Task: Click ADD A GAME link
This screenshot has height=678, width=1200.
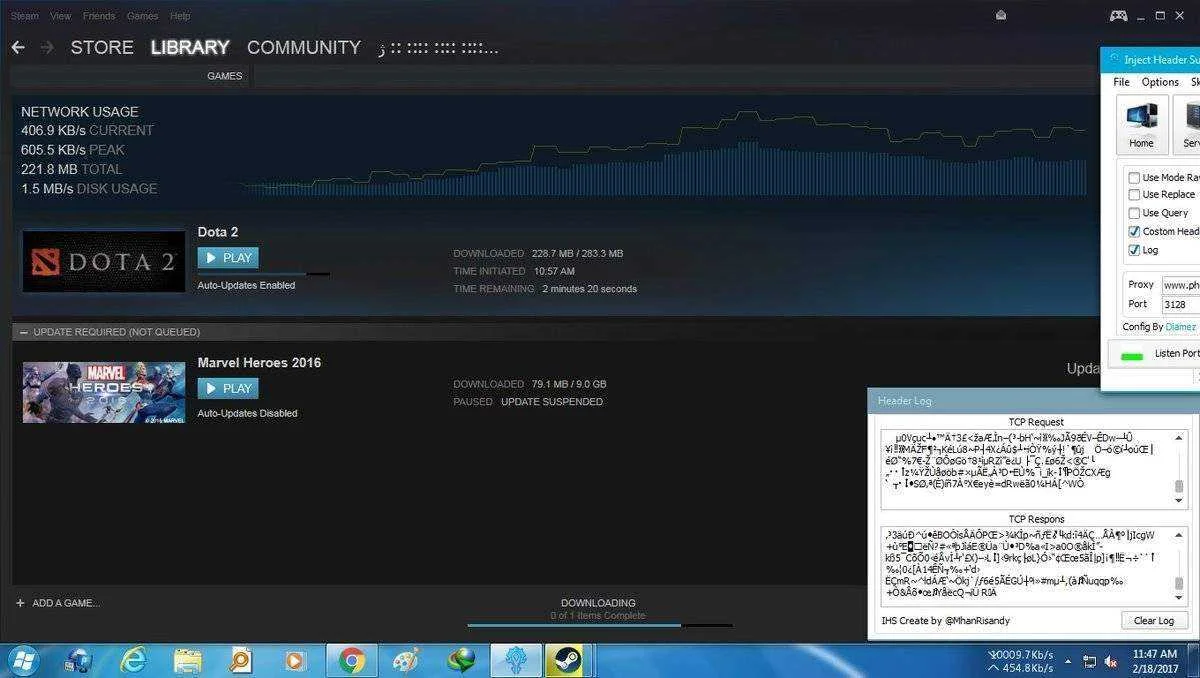Action: click(x=66, y=603)
